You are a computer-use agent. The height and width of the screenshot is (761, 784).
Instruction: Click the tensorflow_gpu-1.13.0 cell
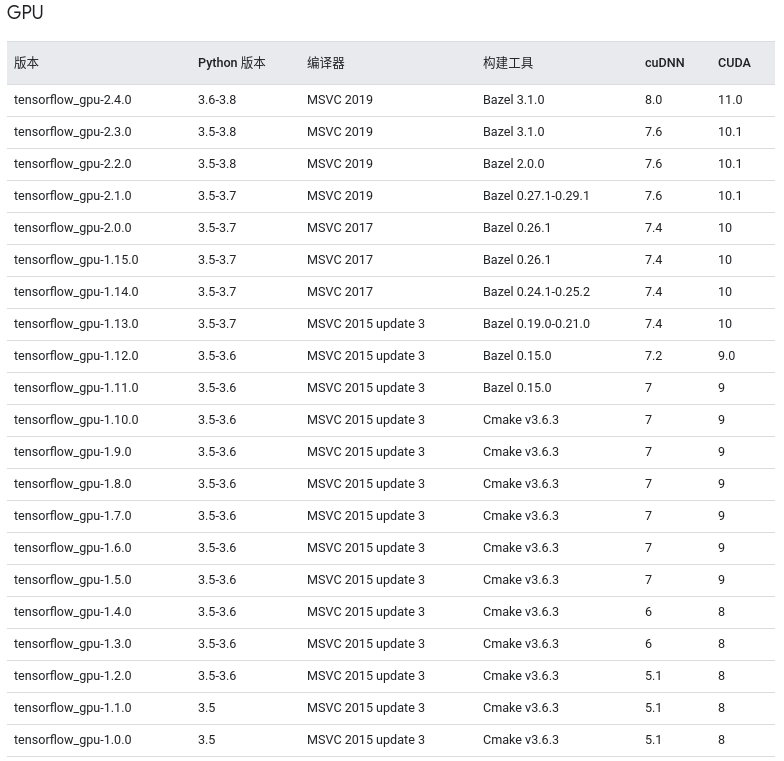pos(76,324)
